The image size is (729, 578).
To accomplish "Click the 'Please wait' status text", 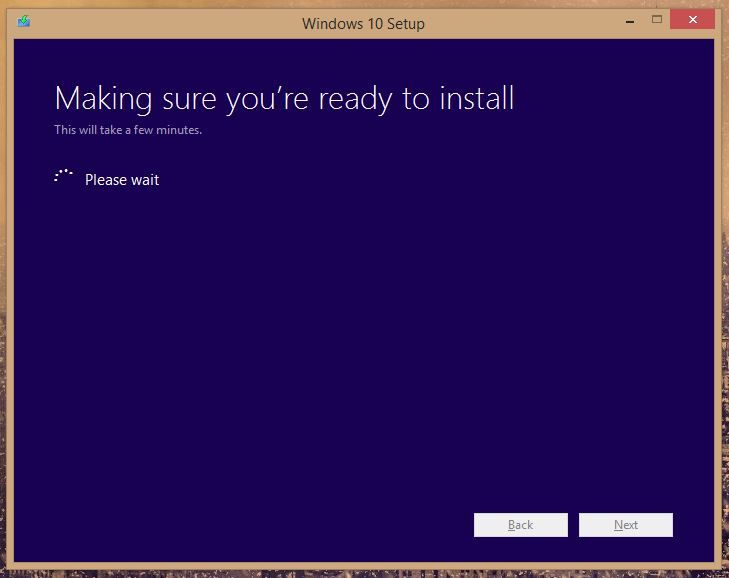I will click(x=122, y=180).
